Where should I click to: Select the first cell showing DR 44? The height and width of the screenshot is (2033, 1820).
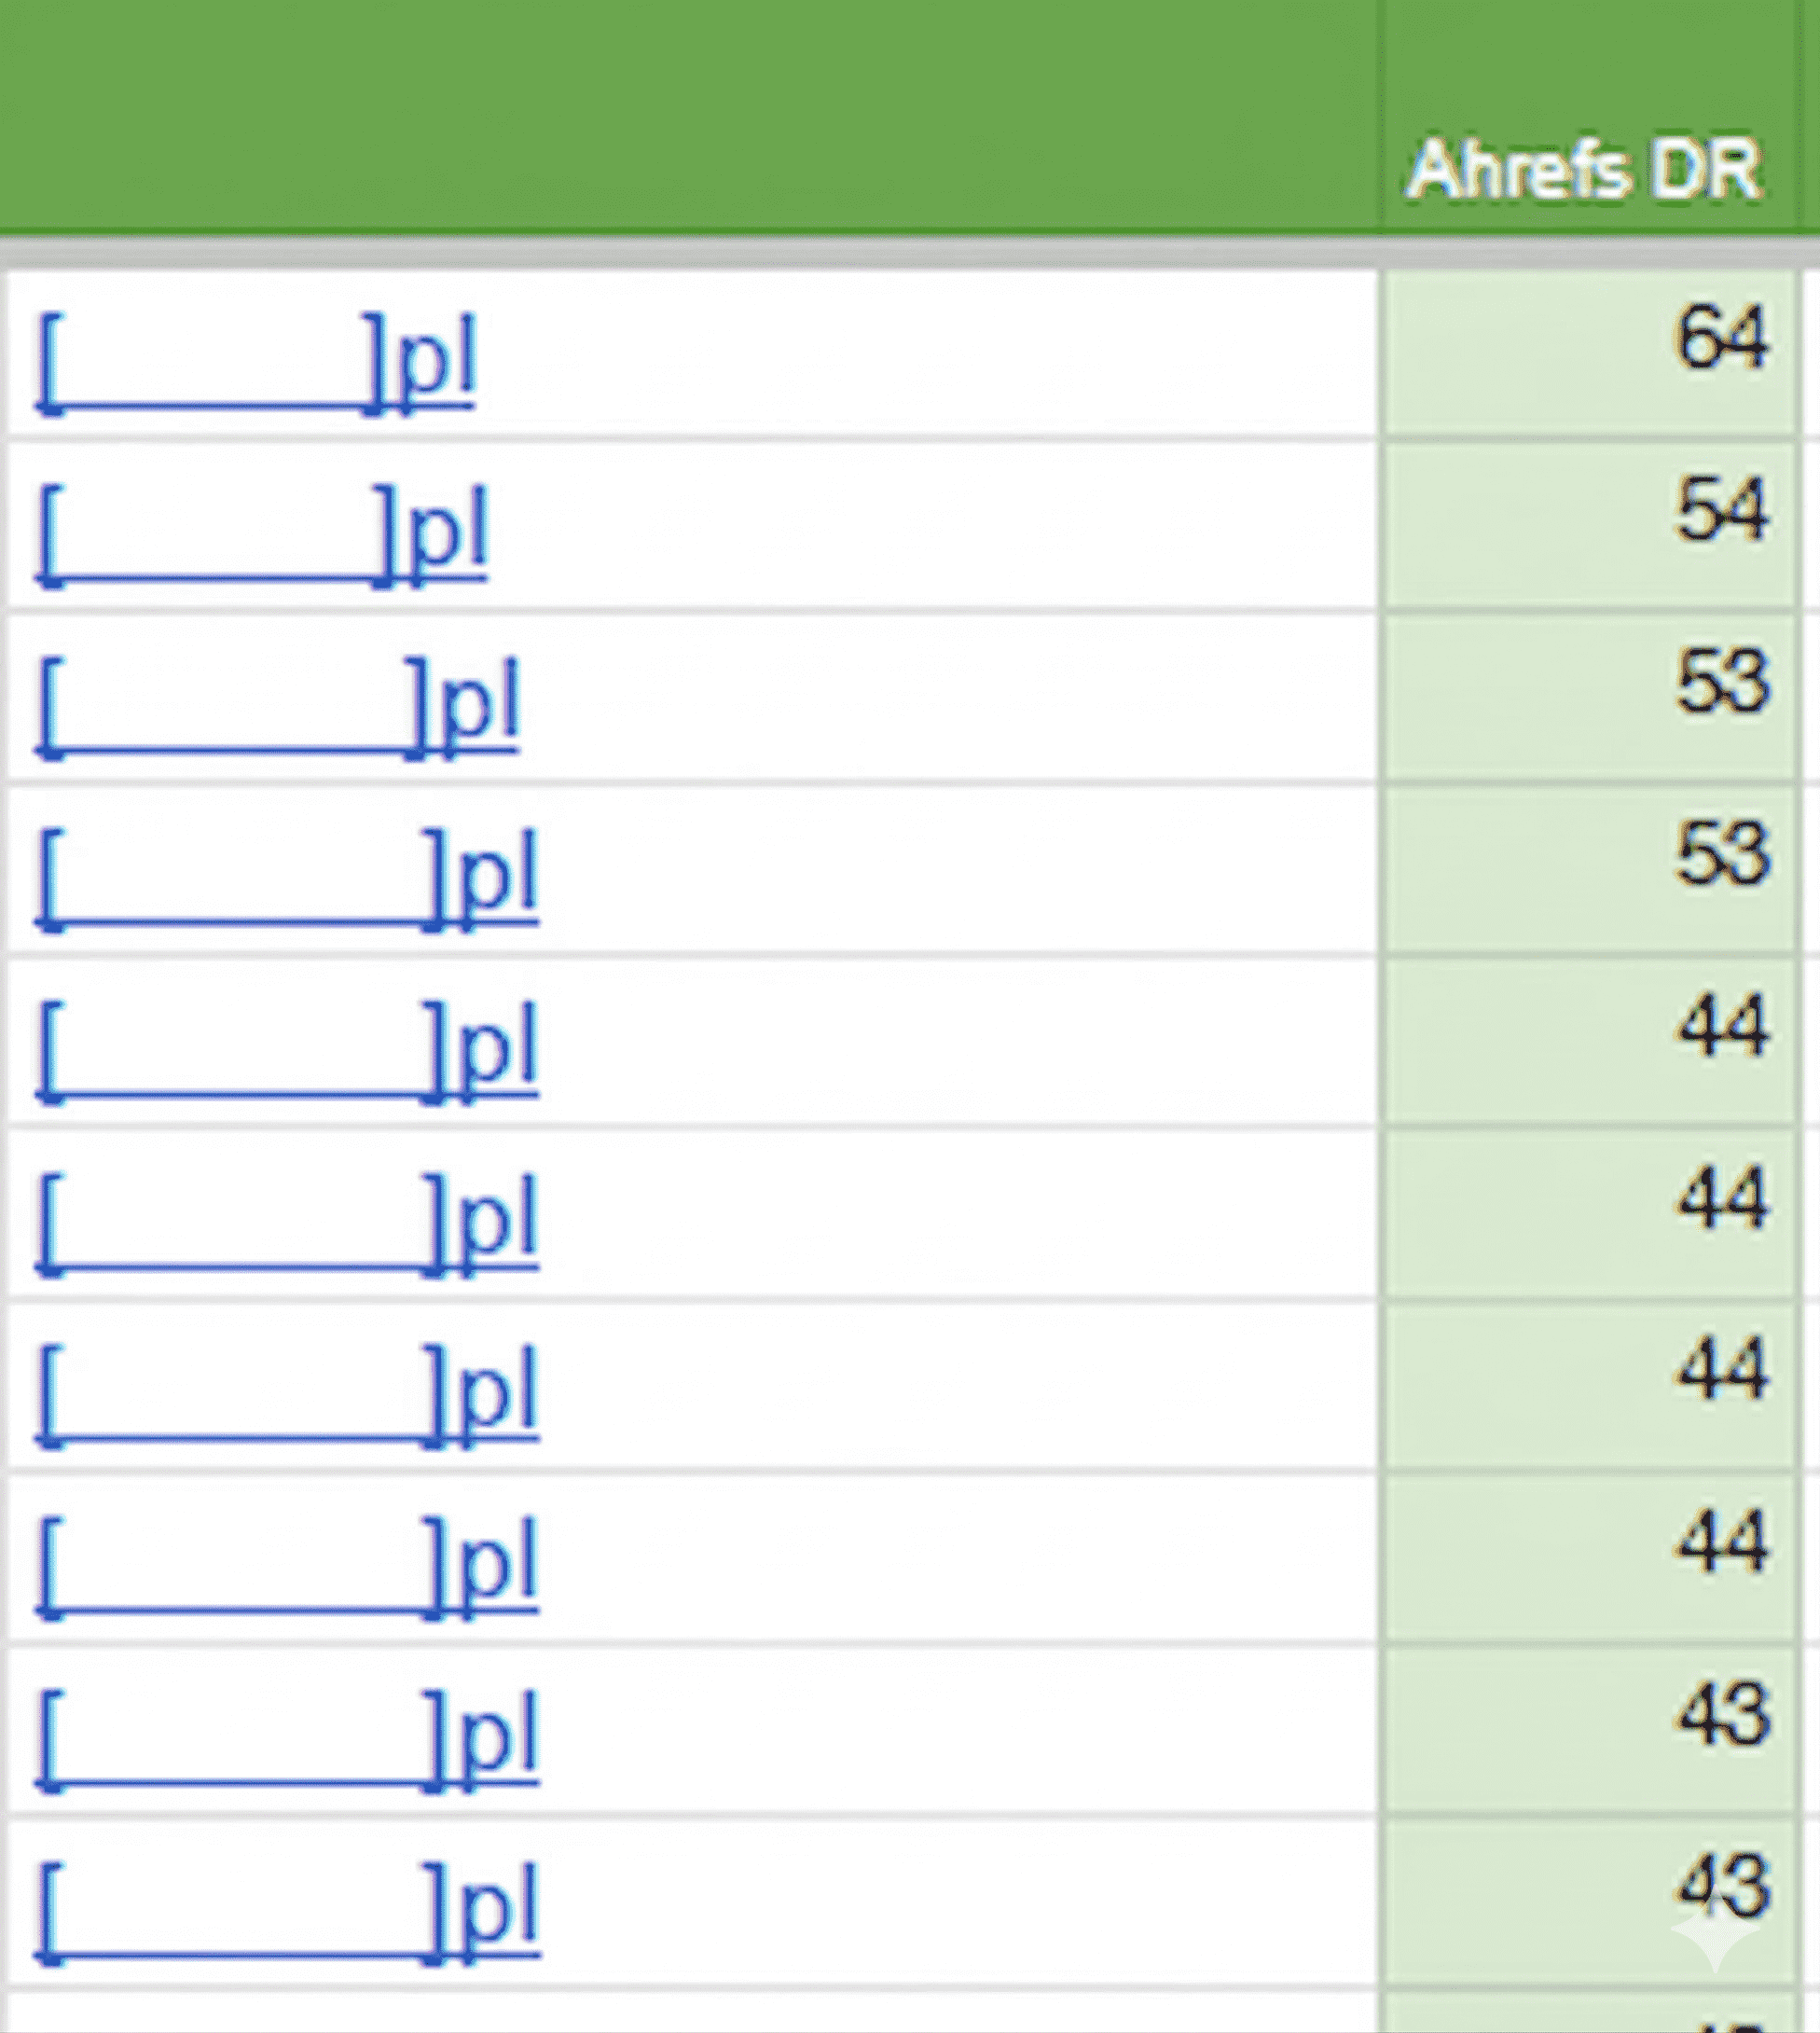tap(1588, 1040)
